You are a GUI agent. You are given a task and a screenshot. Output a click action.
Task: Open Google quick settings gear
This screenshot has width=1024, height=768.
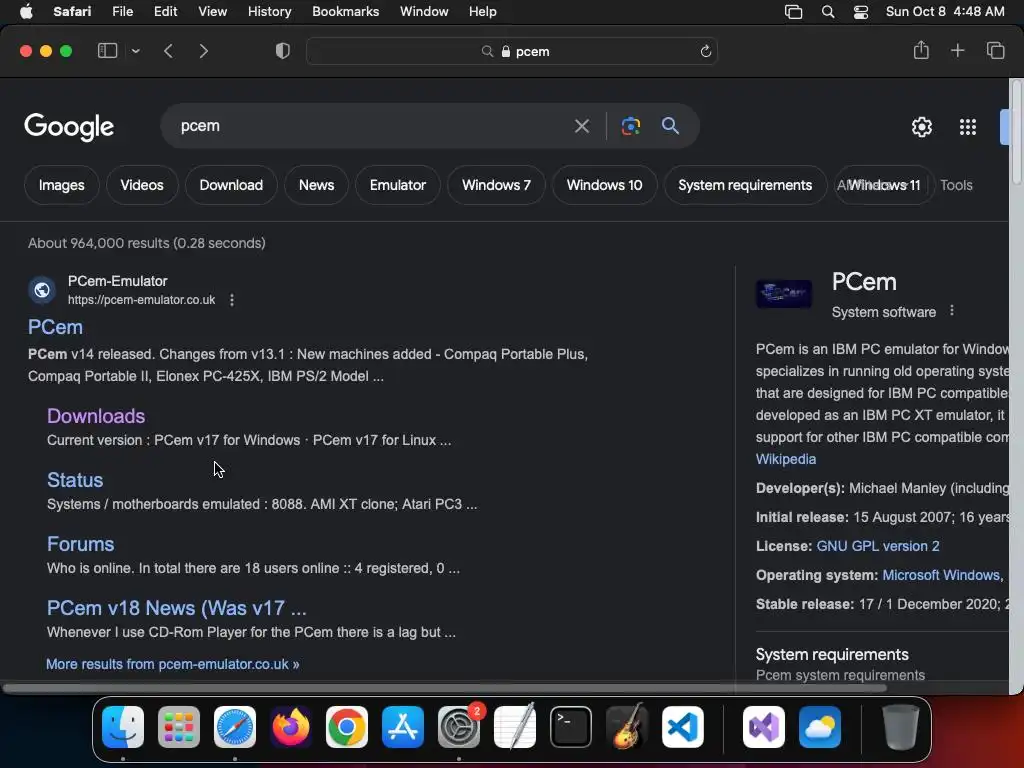coord(921,127)
